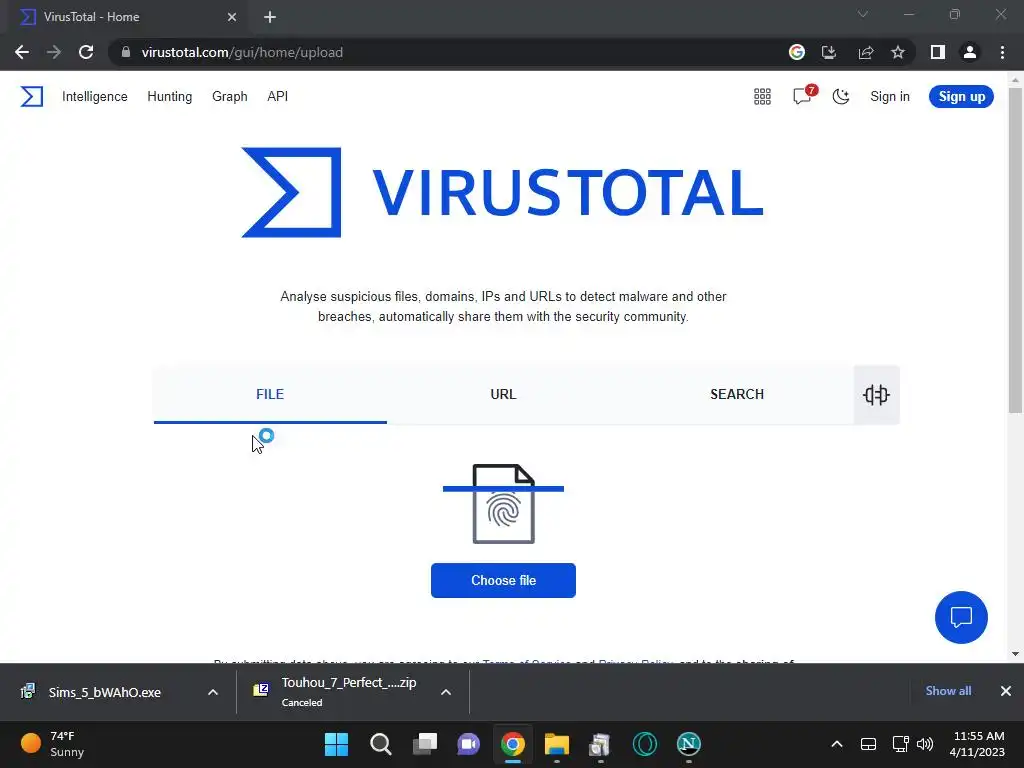
Task: Click Show all downloads
Action: 948,691
